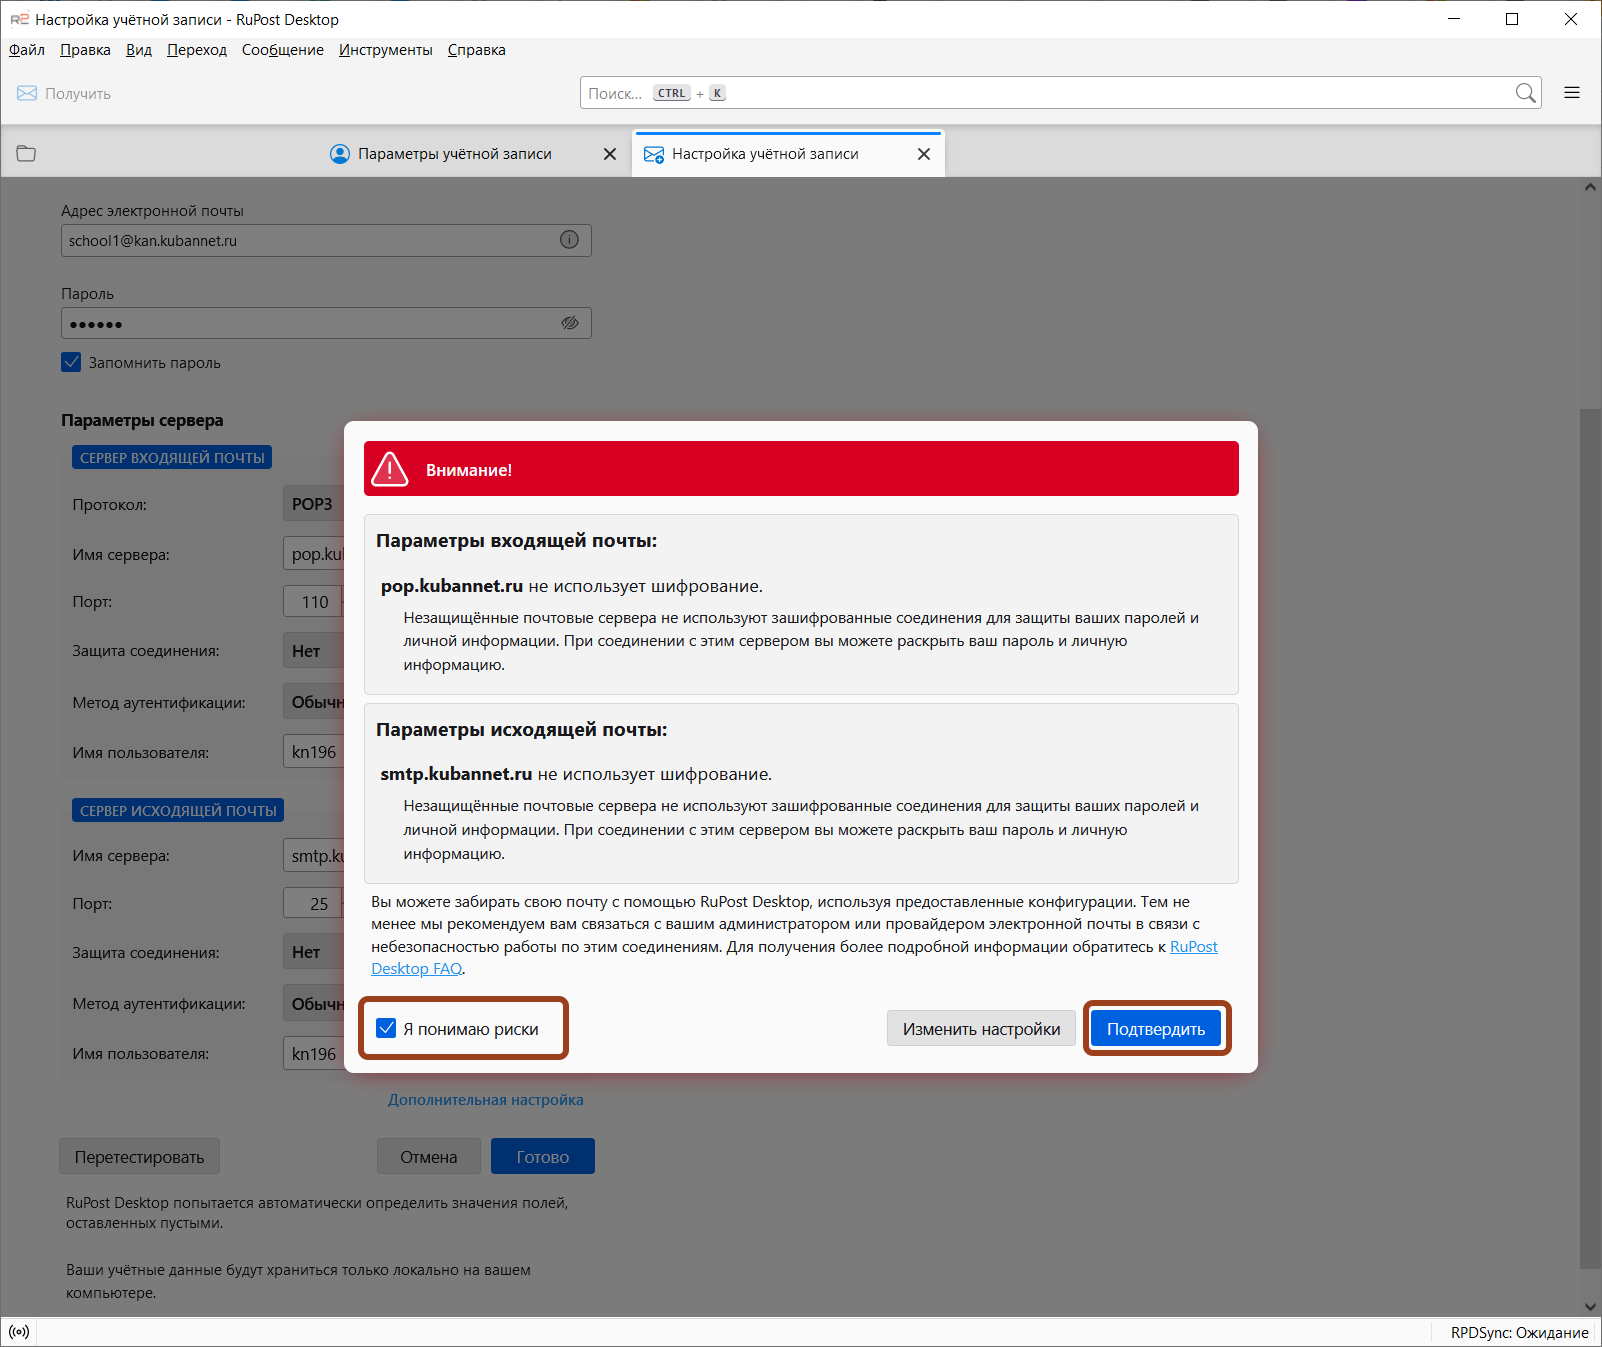The width and height of the screenshot is (1602, 1347).
Task: Toggle password visibility eye icon
Action: click(x=569, y=323)
